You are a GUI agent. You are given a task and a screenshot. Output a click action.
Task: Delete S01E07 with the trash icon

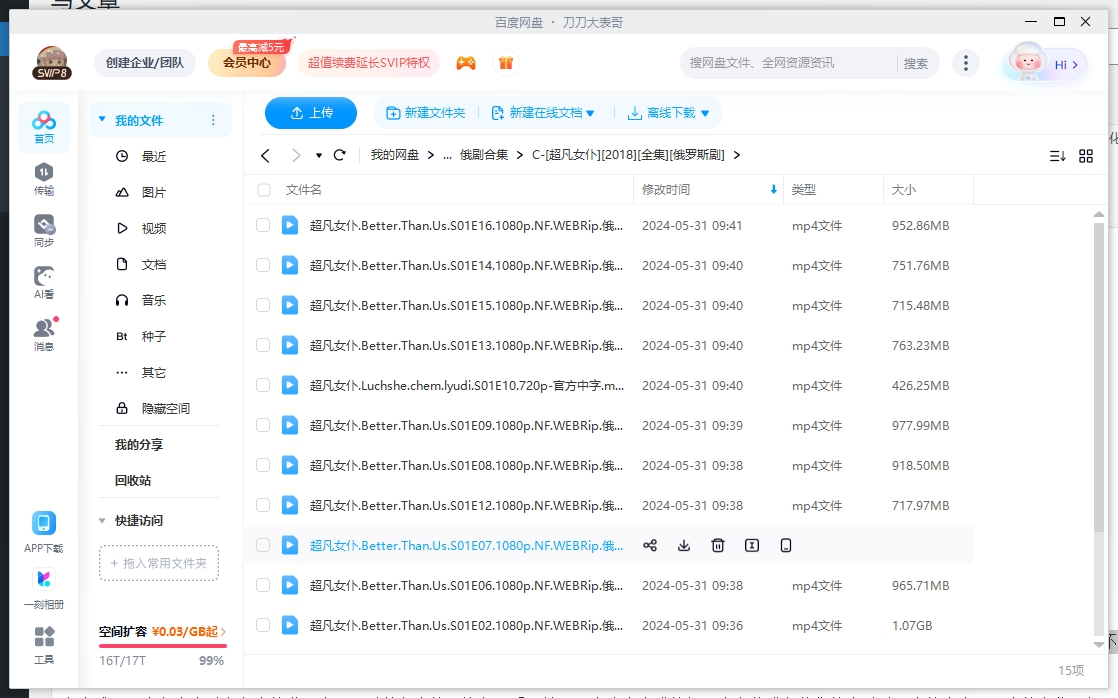(717, 545)
